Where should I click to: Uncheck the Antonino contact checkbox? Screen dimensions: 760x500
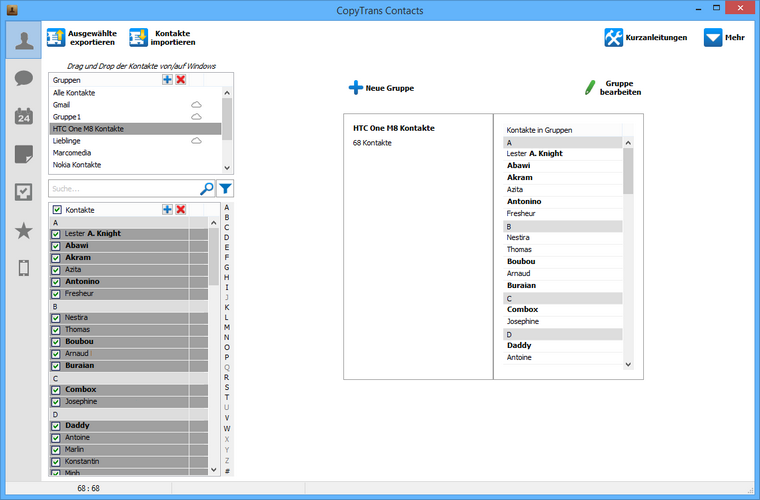56,282
